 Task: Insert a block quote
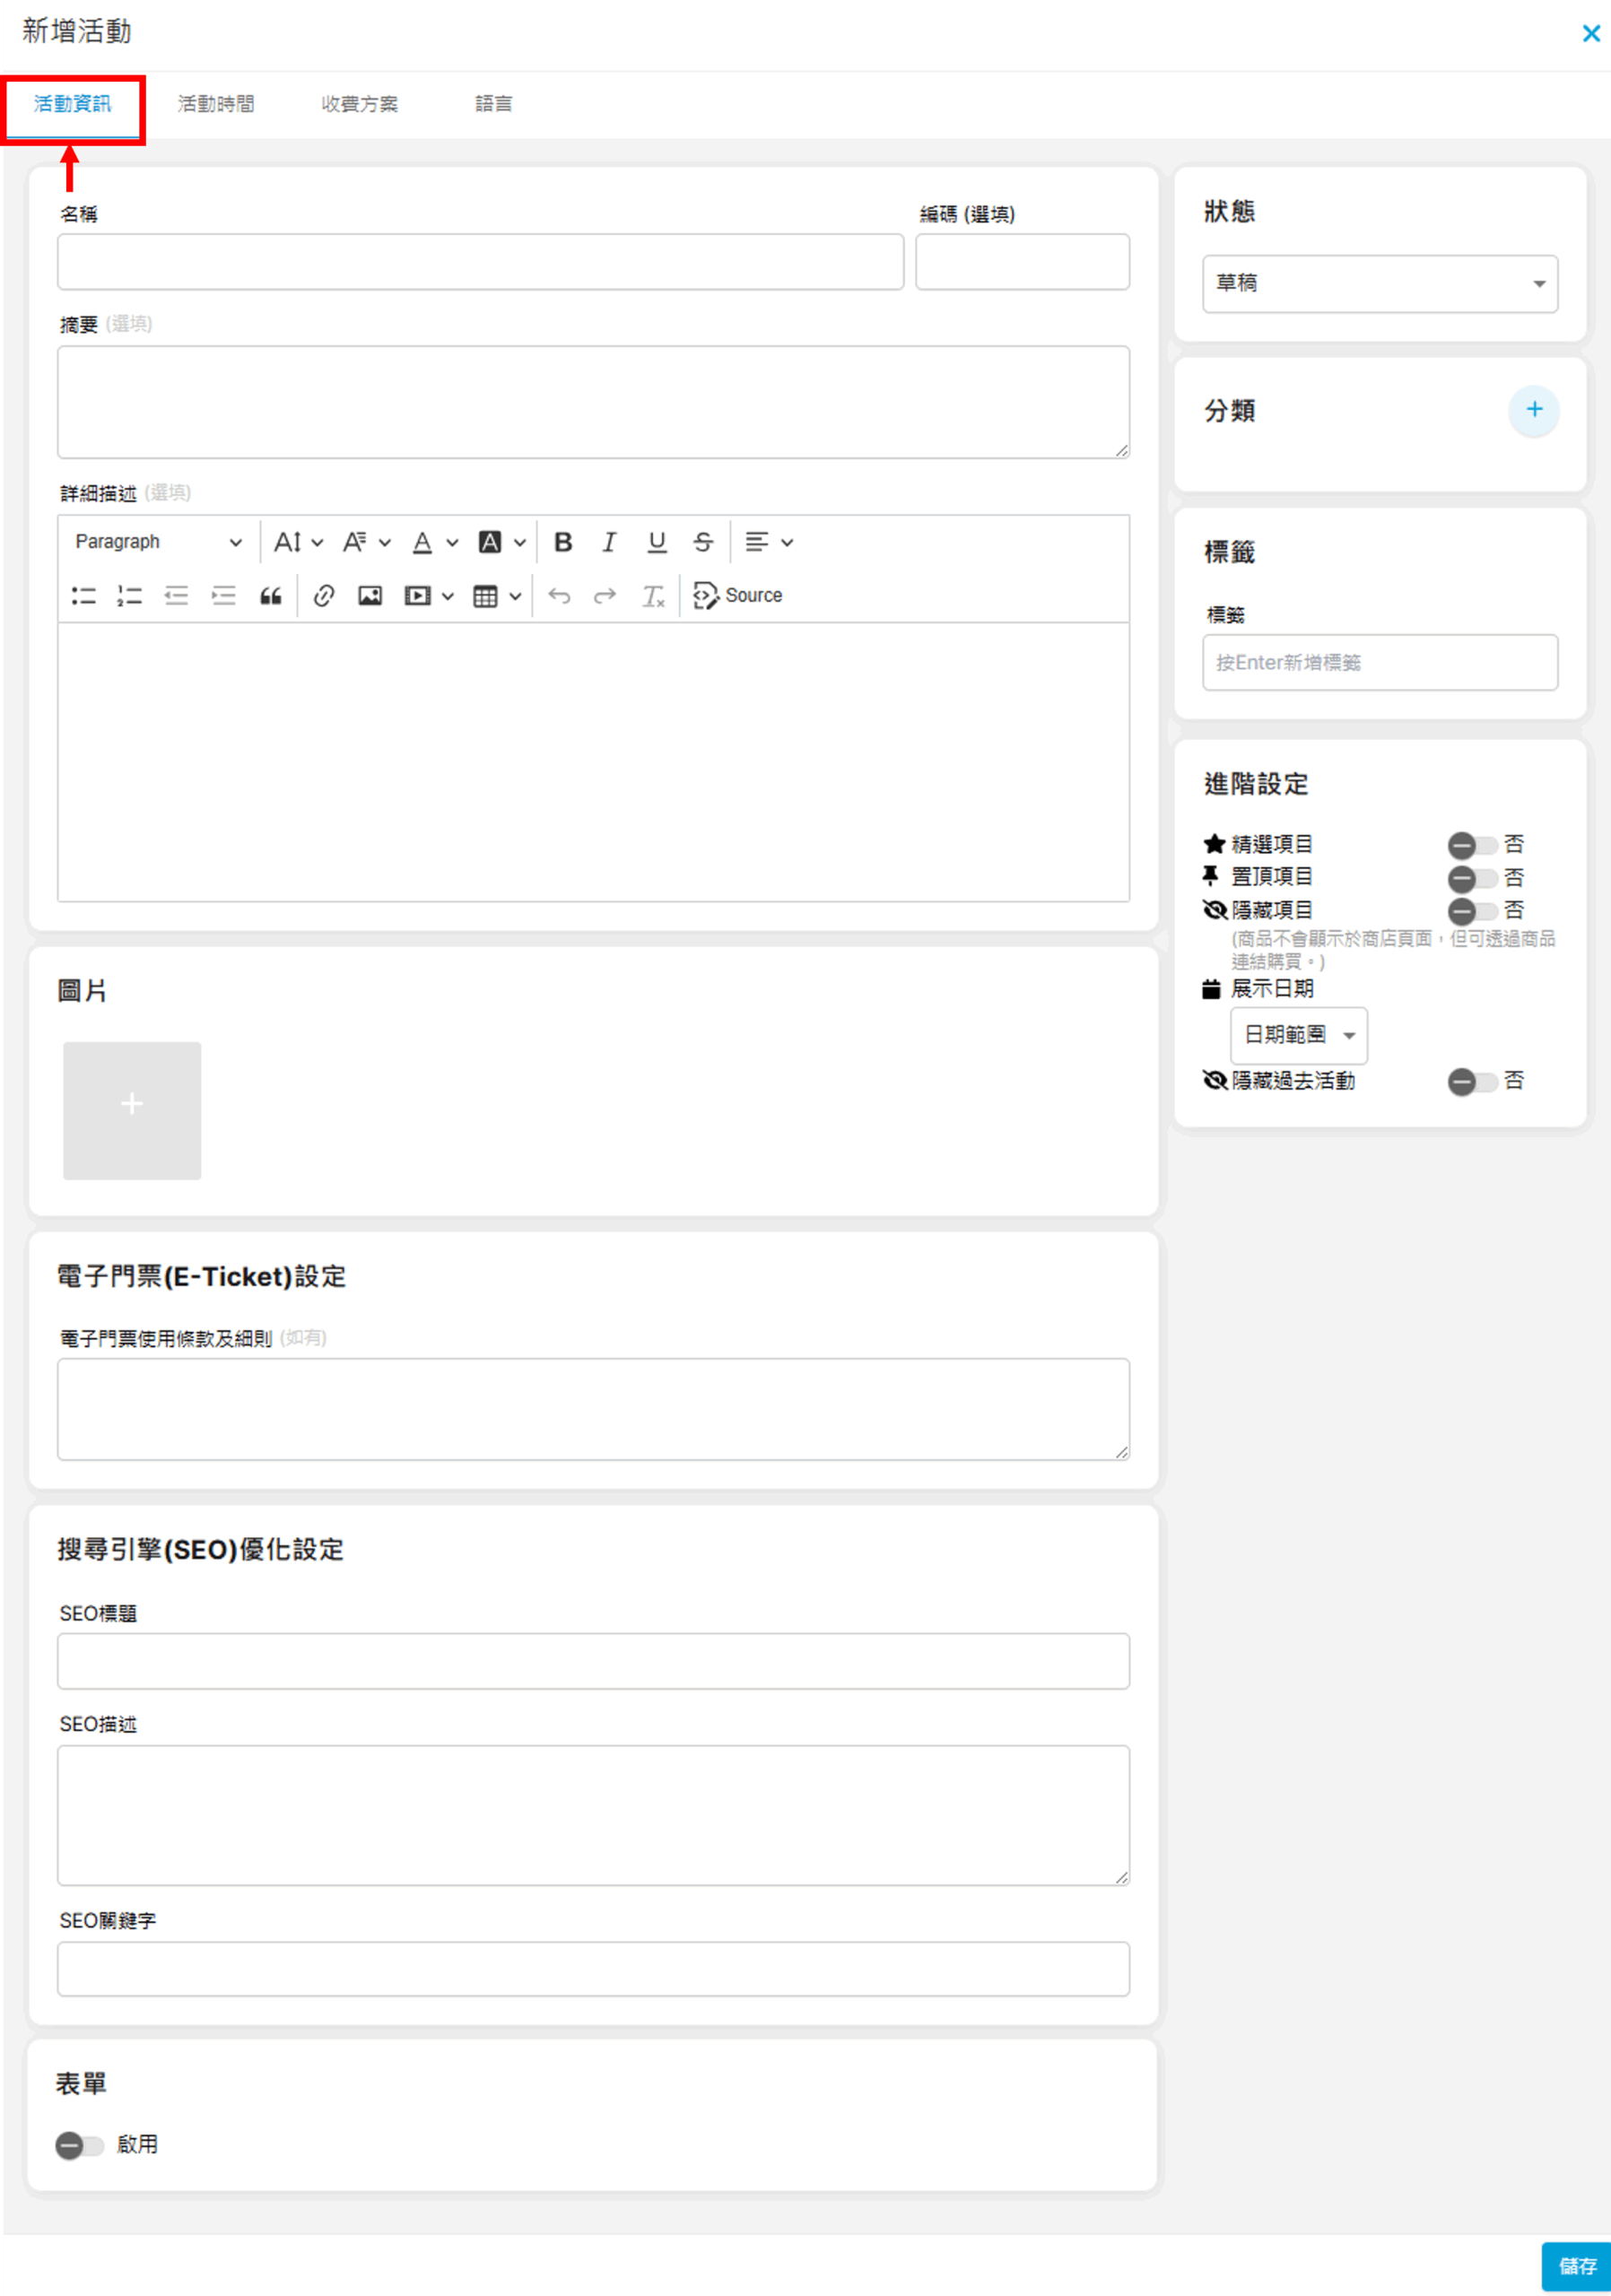click(270, 596)
